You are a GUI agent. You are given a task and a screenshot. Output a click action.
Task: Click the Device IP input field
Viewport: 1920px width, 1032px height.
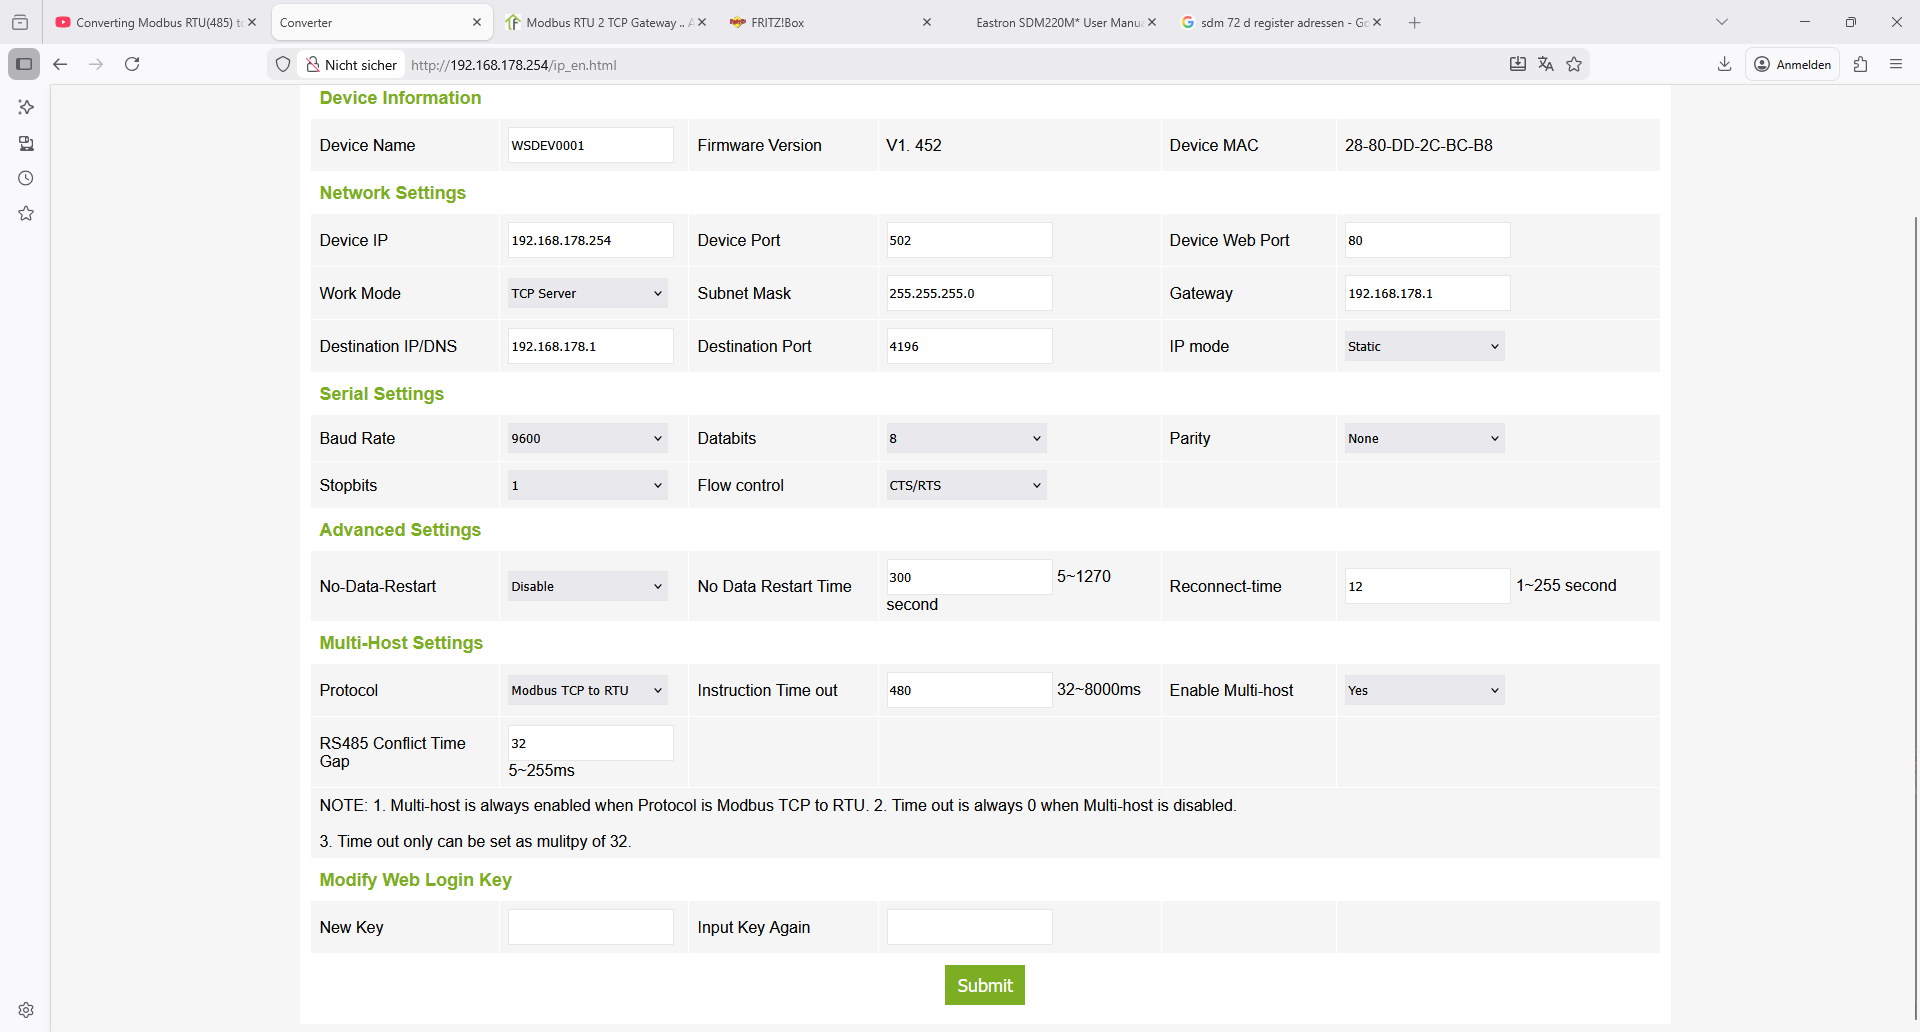(590, 240)
